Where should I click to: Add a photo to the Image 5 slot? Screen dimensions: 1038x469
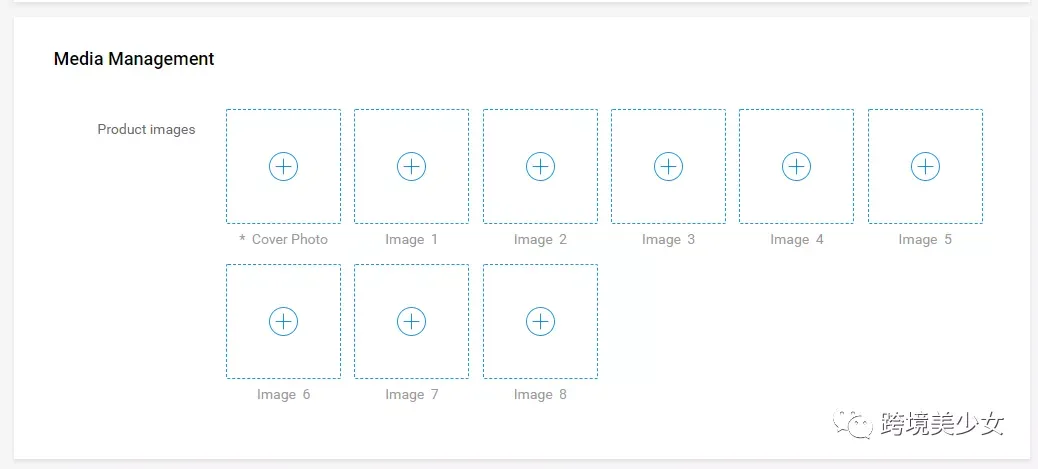925,166
